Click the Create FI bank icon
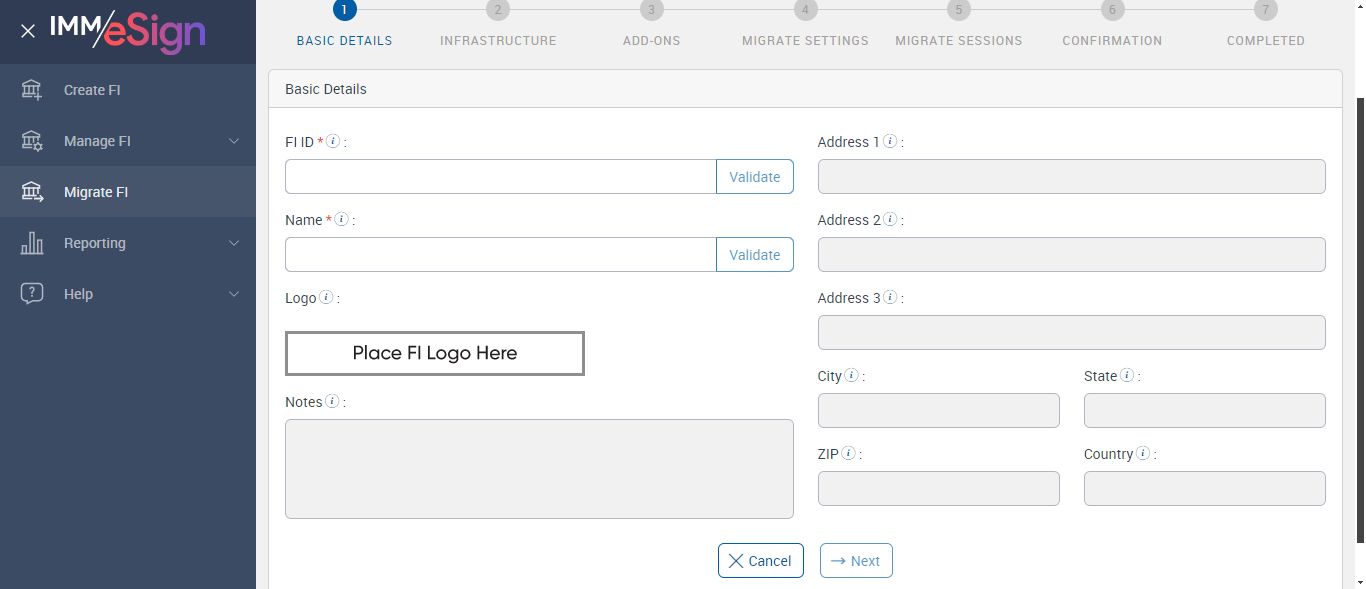 [x=32, y=90]
